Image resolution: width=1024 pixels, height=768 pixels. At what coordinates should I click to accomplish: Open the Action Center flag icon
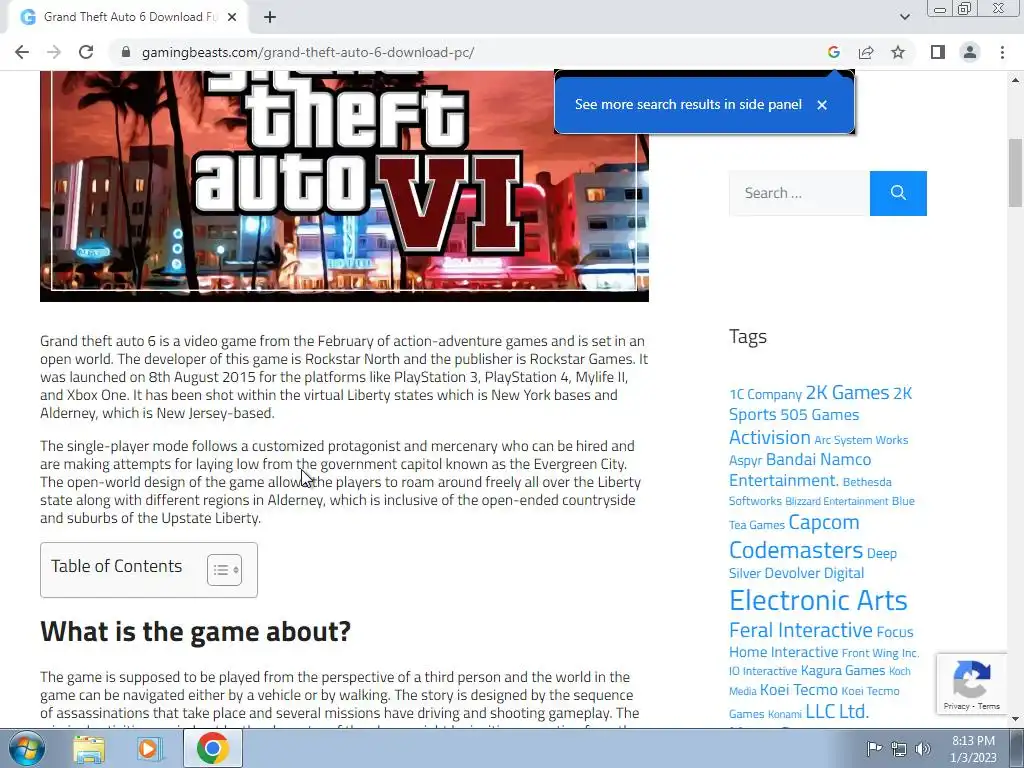click(874, 748)
